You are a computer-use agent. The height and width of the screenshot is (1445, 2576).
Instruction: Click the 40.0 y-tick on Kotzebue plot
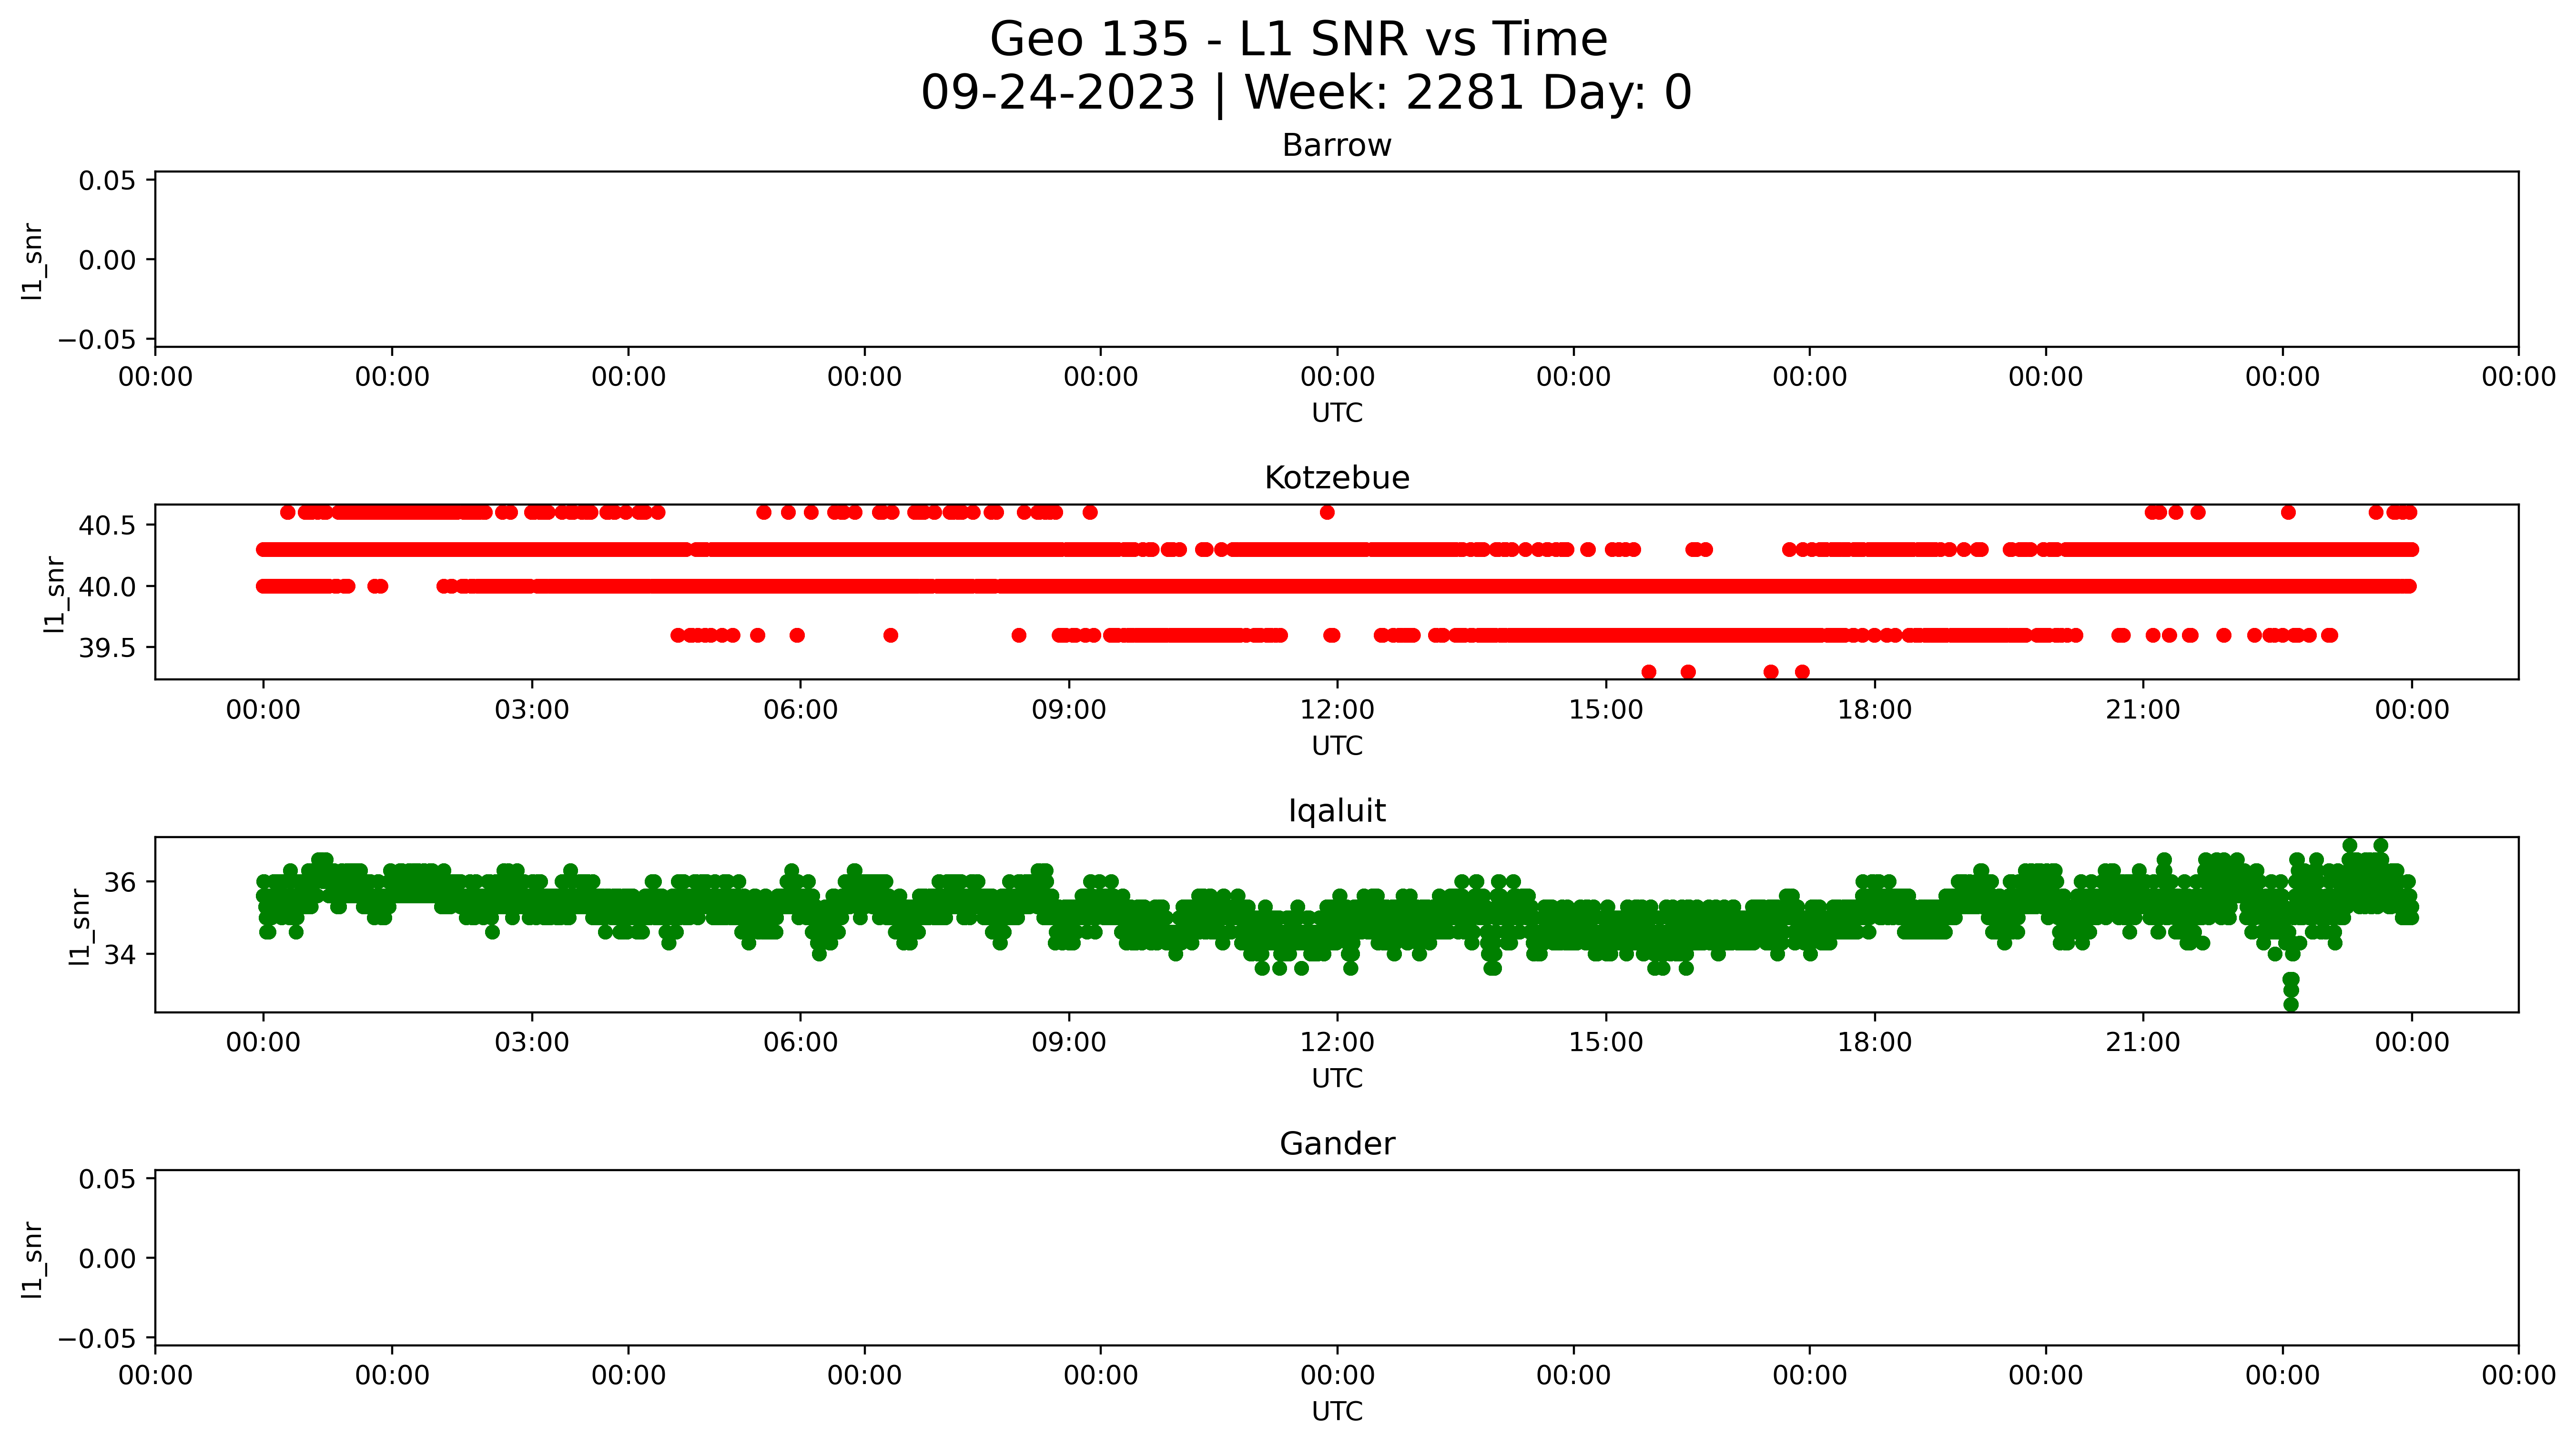coord(107,587)
